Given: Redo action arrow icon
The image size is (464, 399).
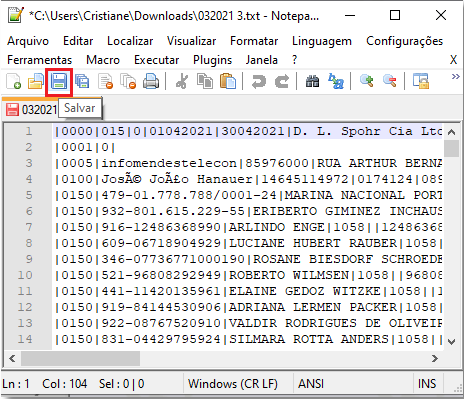Looking at the screenshot, I should (x=282, y=81).
